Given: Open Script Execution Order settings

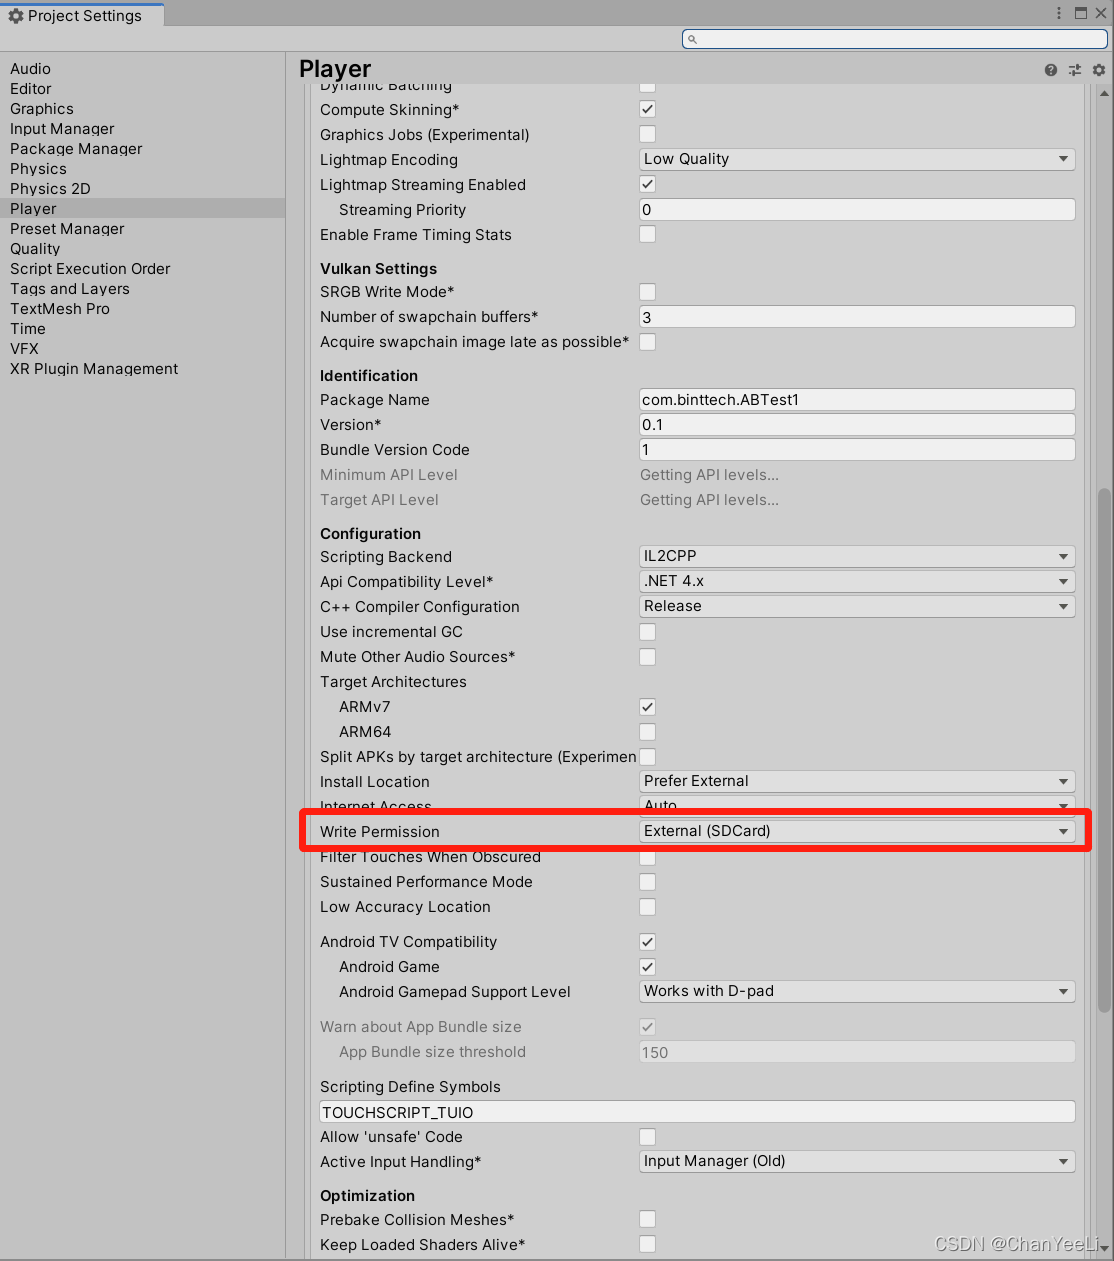Looking at the screenshot, I should pos(142,269).
